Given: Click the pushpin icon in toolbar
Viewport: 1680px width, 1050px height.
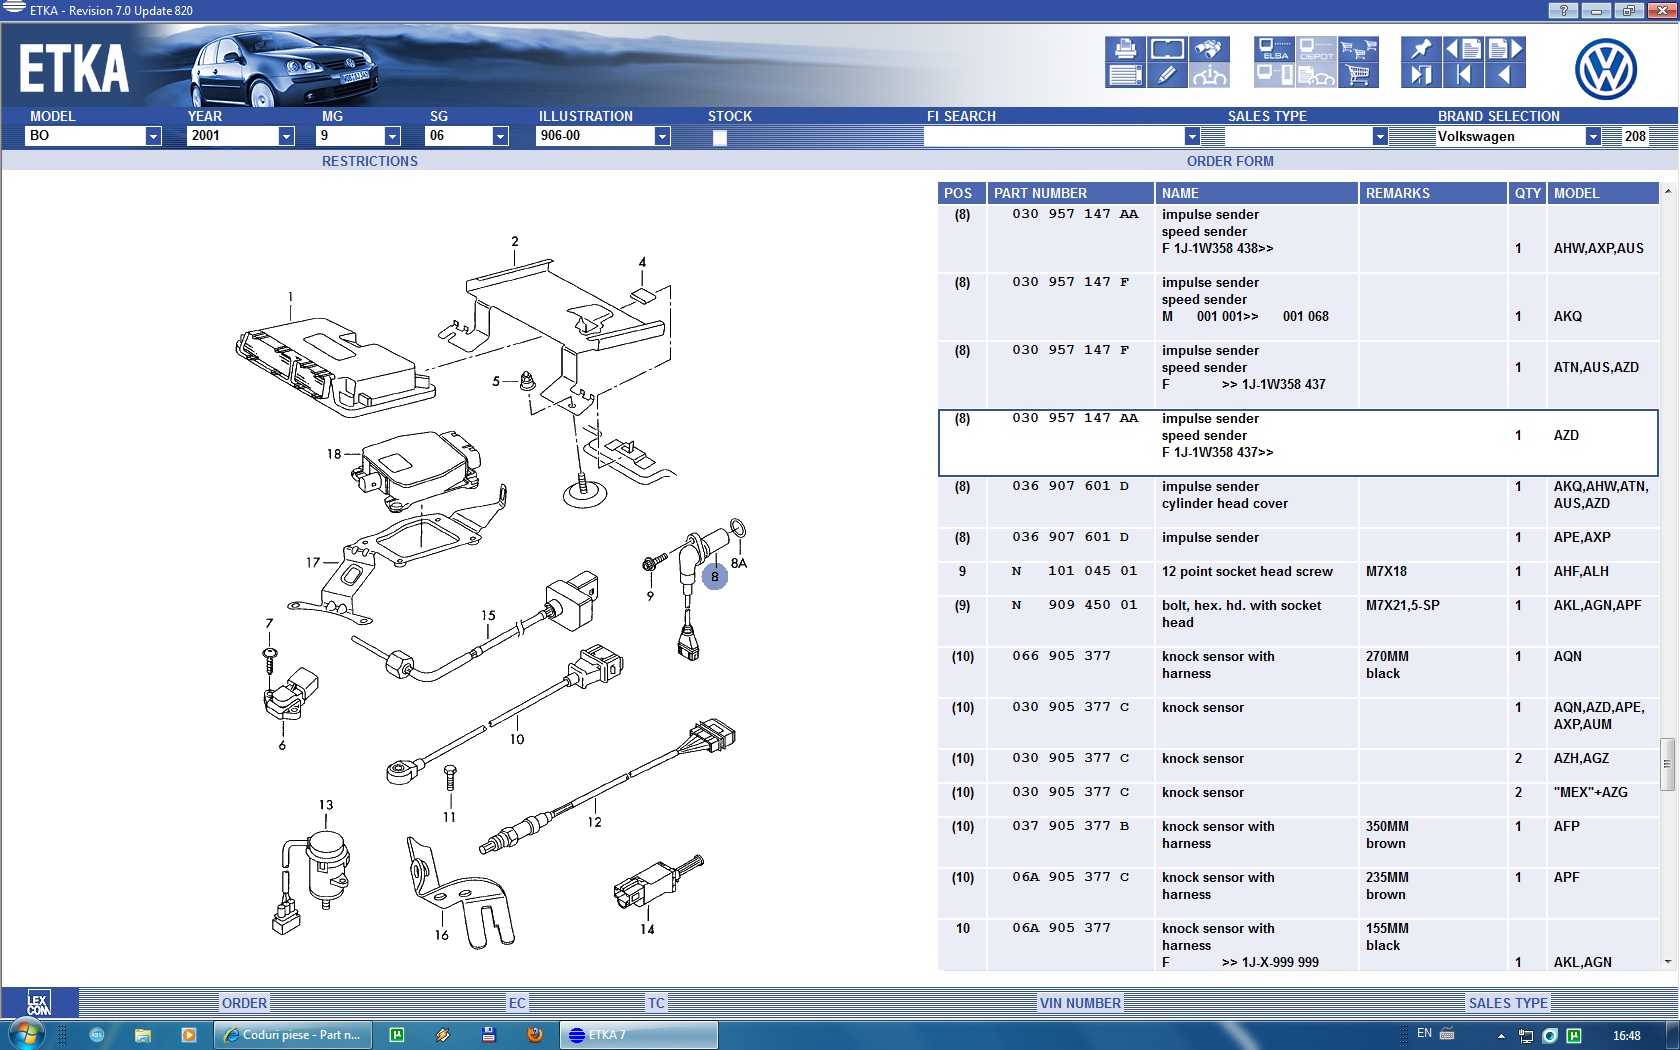Looking at the screenshot, I should [1420, 49].
